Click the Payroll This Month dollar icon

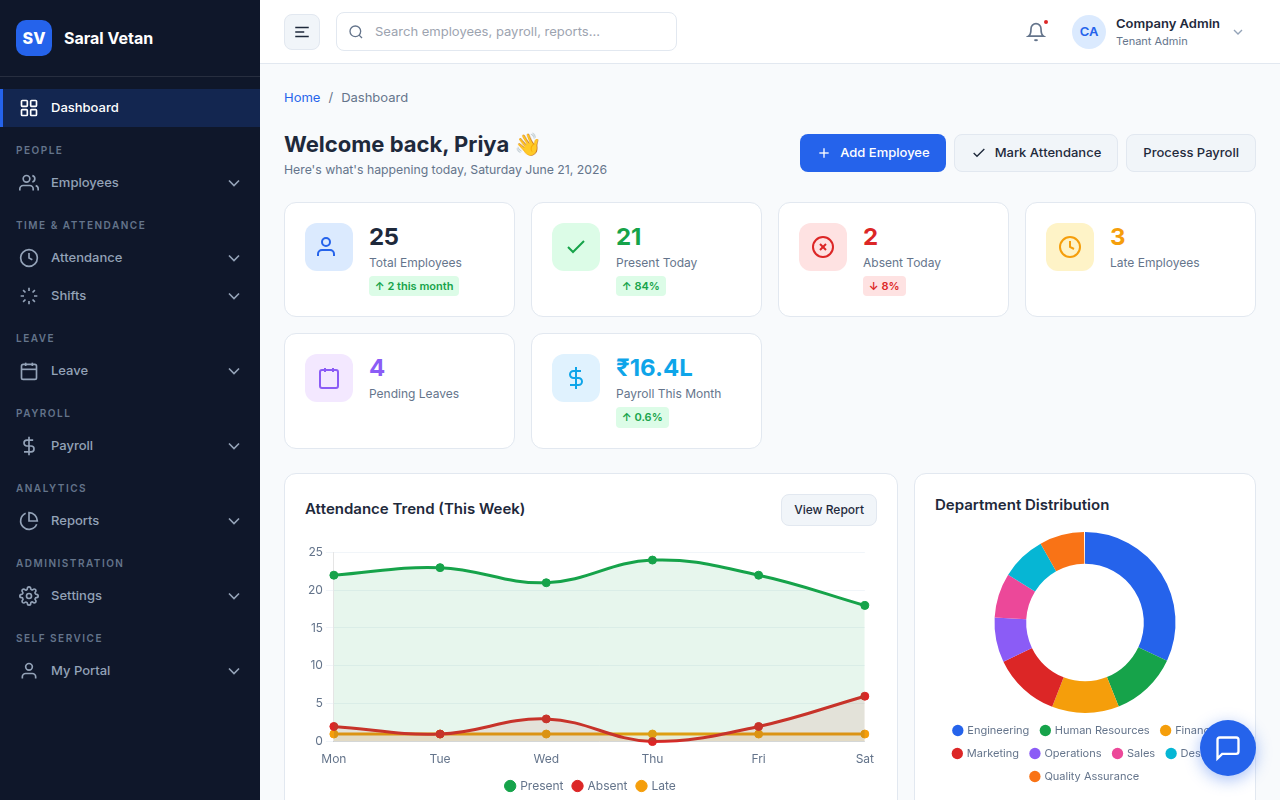576,378
